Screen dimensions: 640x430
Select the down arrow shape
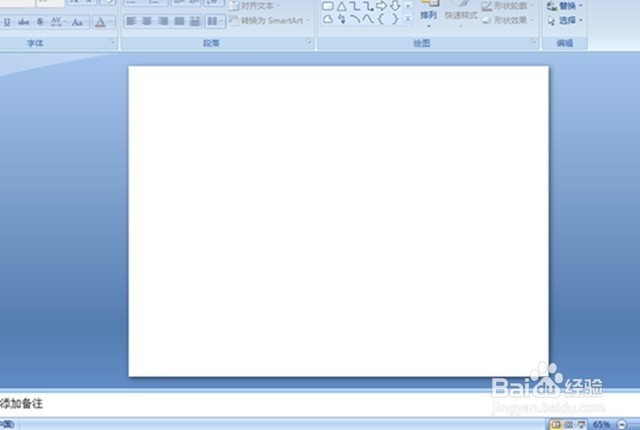click(395, 6)
